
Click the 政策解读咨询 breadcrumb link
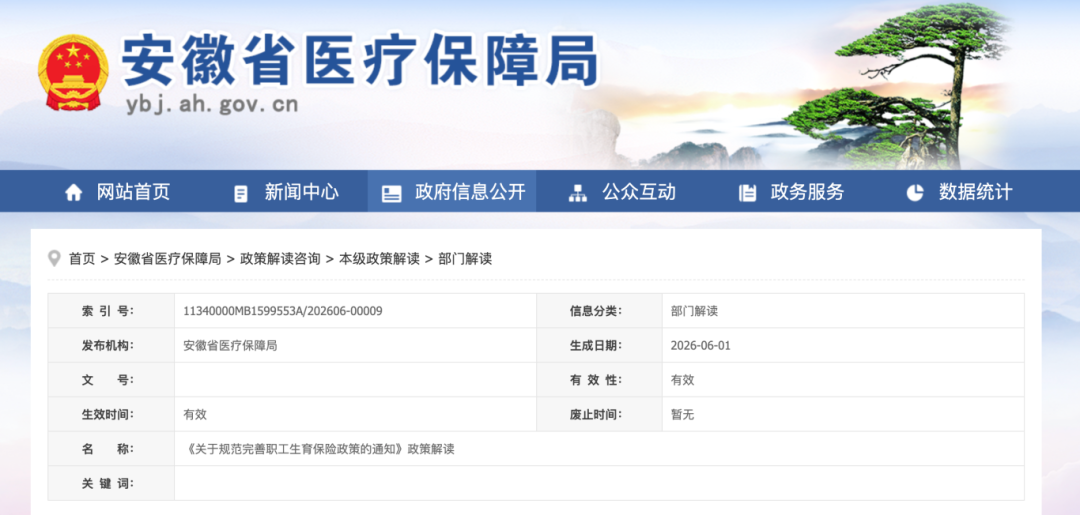280,259
